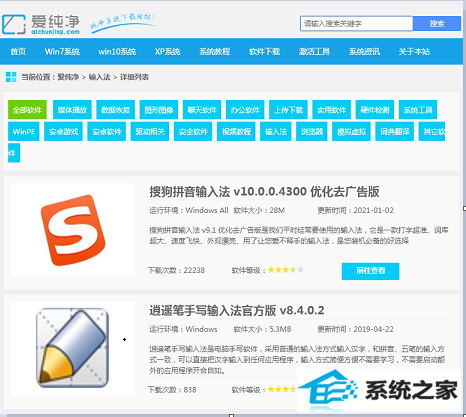Select the green 全部软件 category tag
Image resolution: width=466 pixels, height=417 pixels.
pos(27,110)
